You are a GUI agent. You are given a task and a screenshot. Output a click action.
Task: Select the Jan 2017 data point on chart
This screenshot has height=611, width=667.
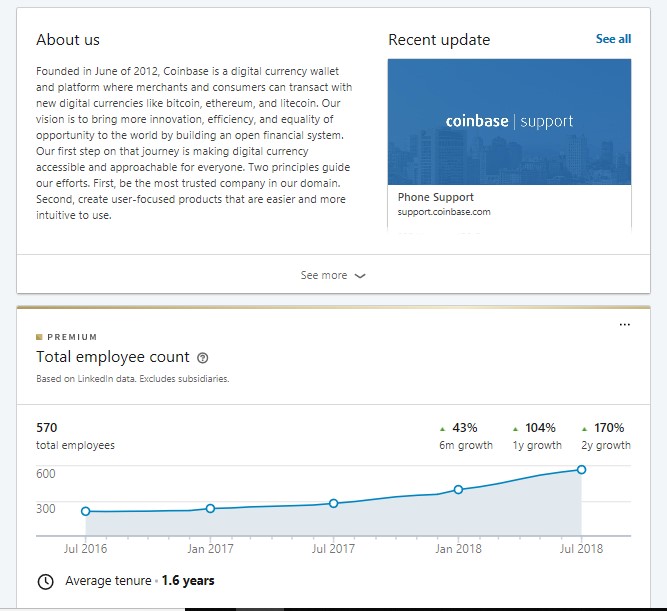(x=210, y=508)
